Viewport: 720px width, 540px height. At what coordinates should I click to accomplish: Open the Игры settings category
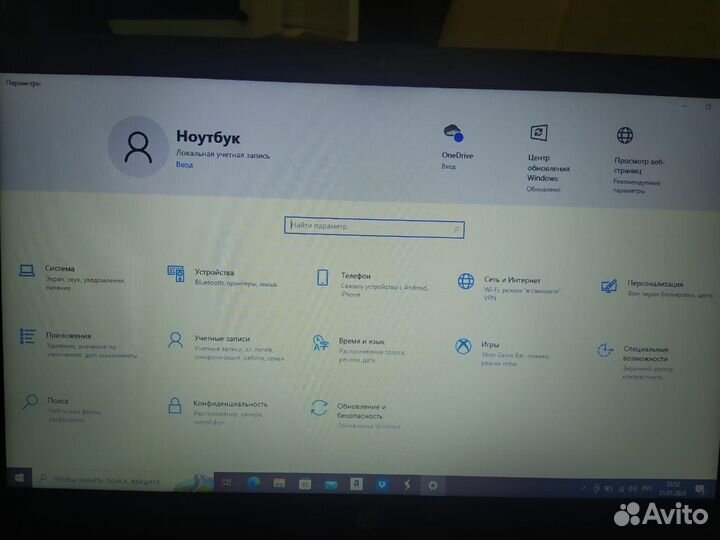[x=502, y=354]
